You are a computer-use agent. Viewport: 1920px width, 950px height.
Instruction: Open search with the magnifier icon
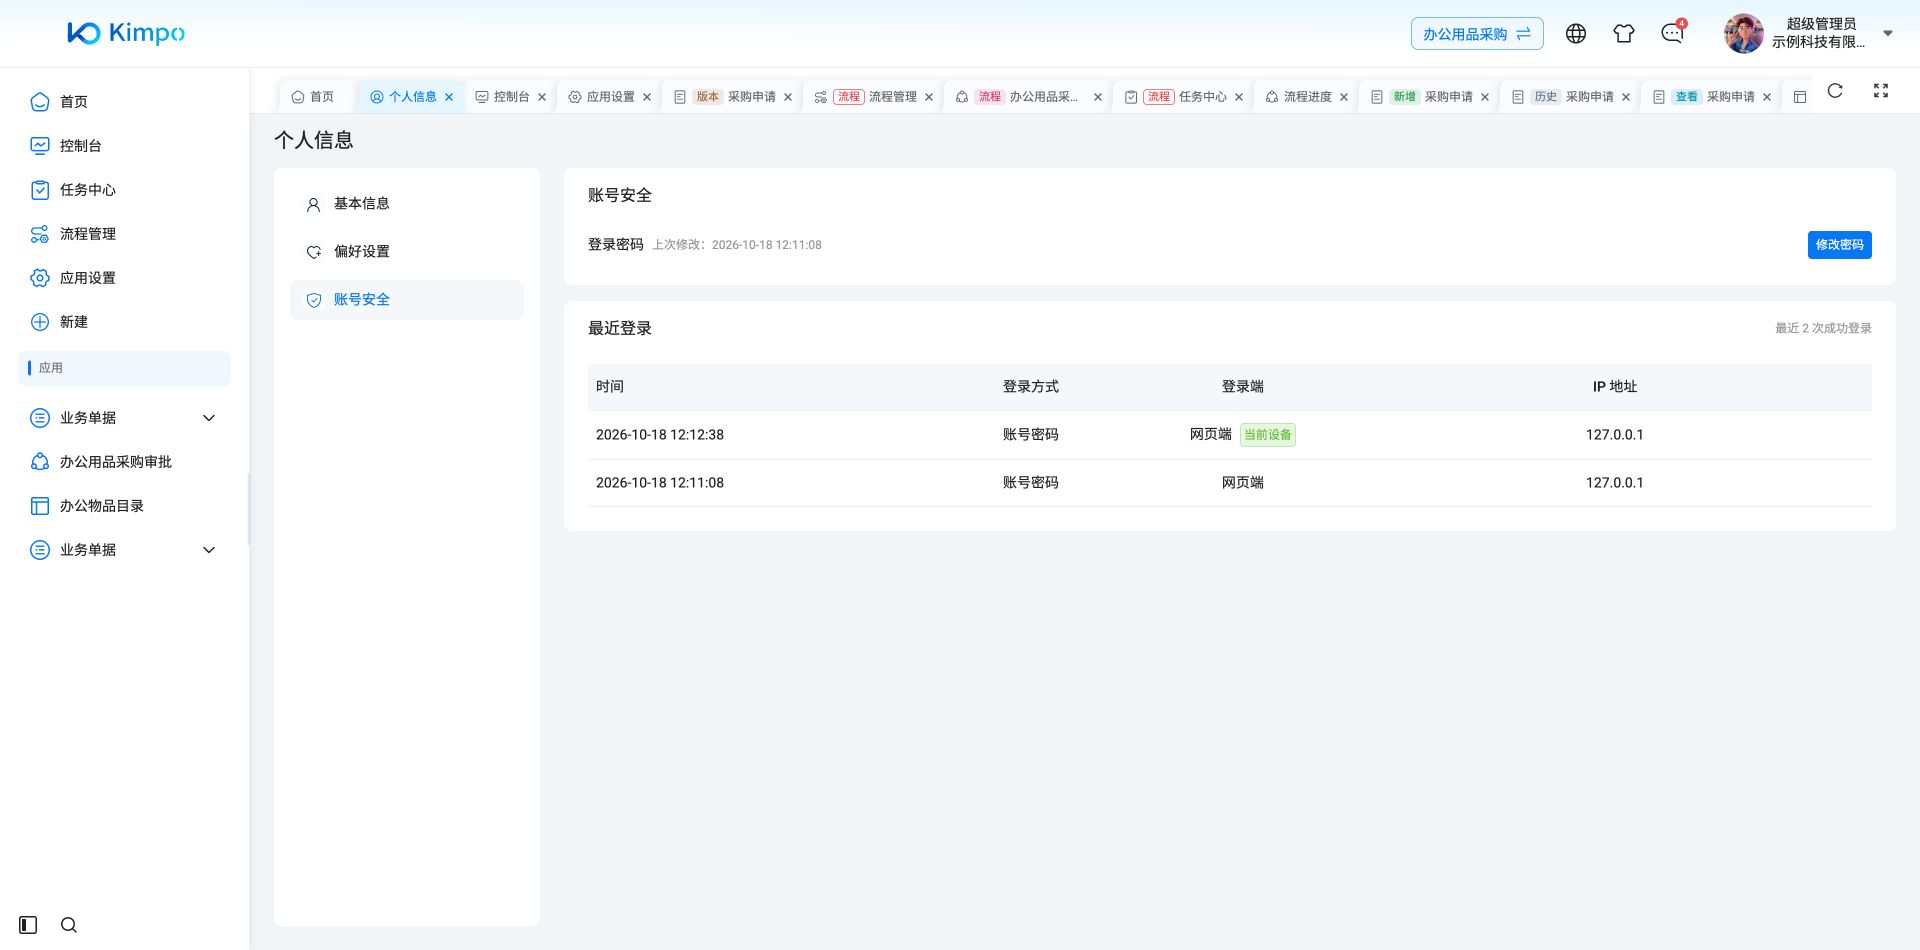tap(69, 925)
